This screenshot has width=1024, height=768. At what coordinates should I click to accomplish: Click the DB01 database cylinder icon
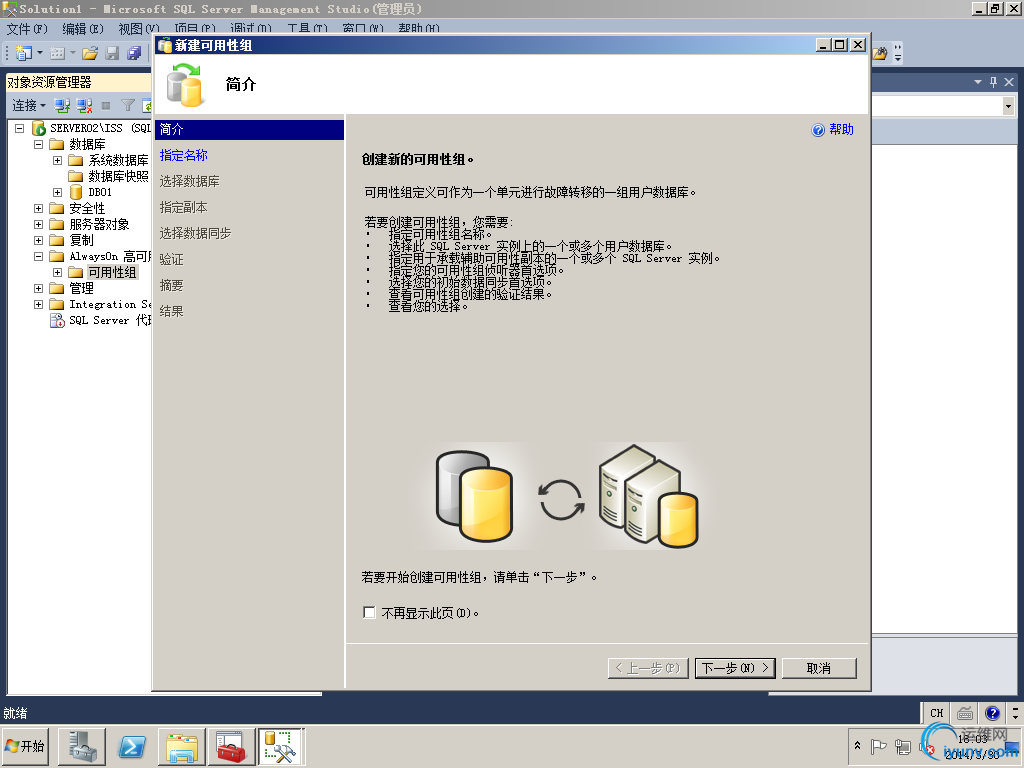coord(76,192)
